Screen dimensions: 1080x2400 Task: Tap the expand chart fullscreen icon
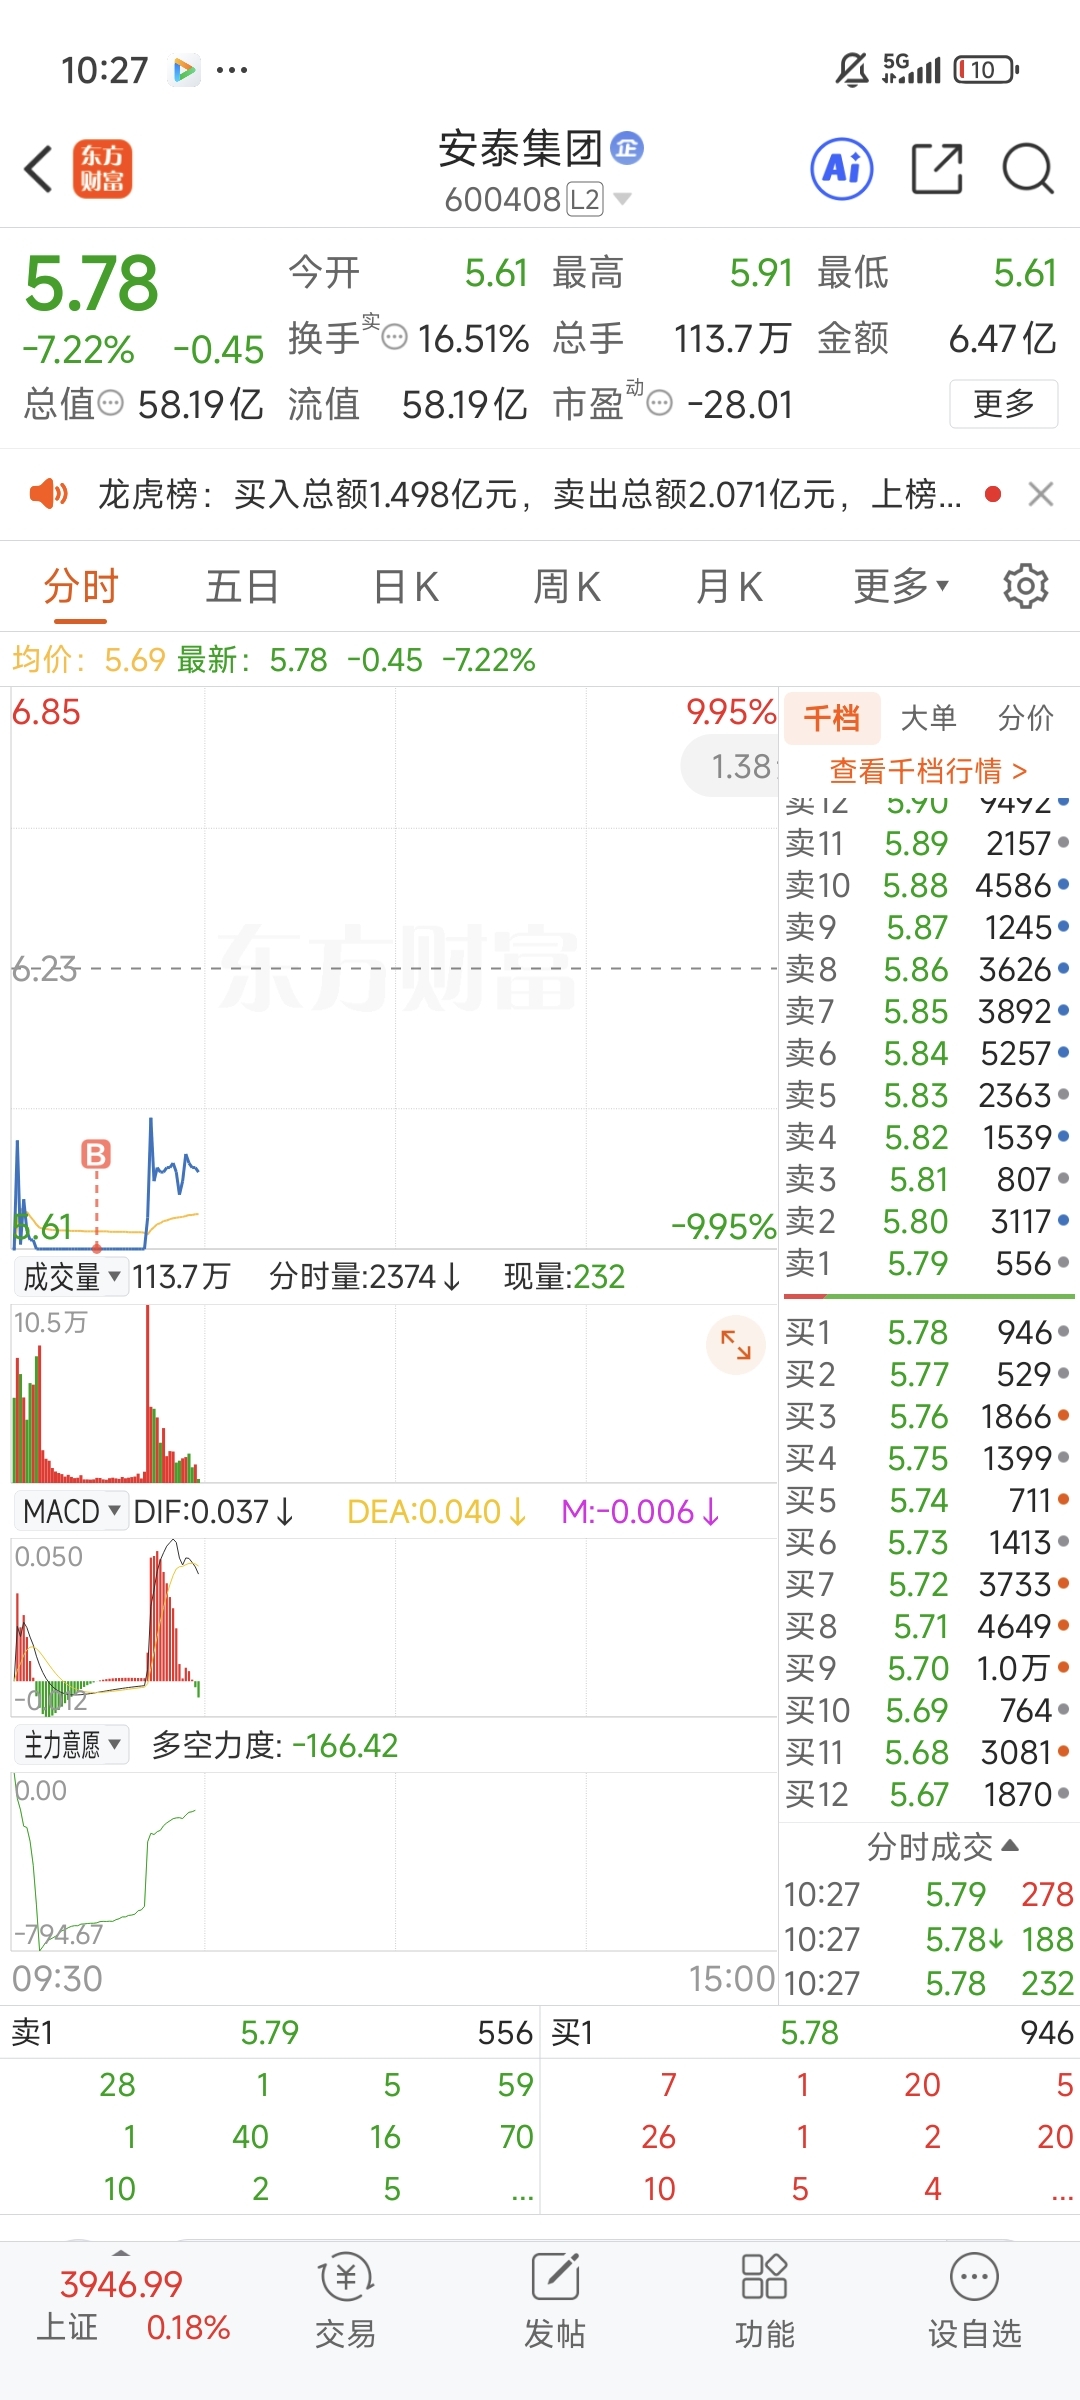(x=736, y=1345)
